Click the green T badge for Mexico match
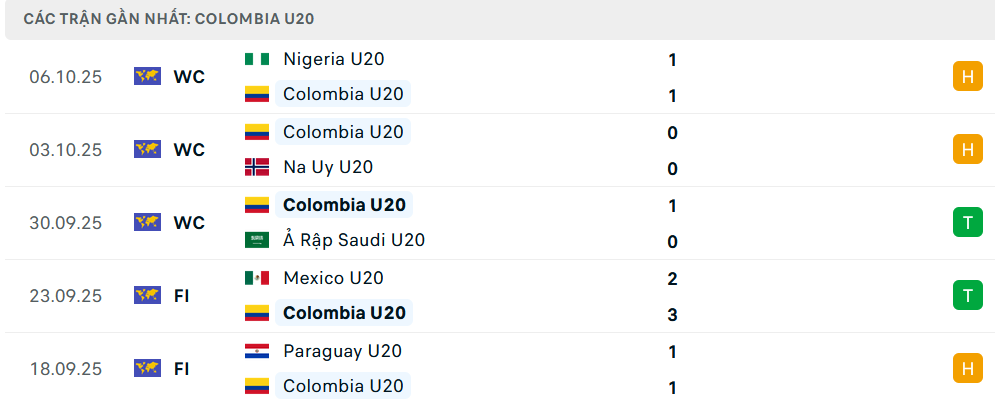This screenshot has height=400, width=995. (967, 295)
